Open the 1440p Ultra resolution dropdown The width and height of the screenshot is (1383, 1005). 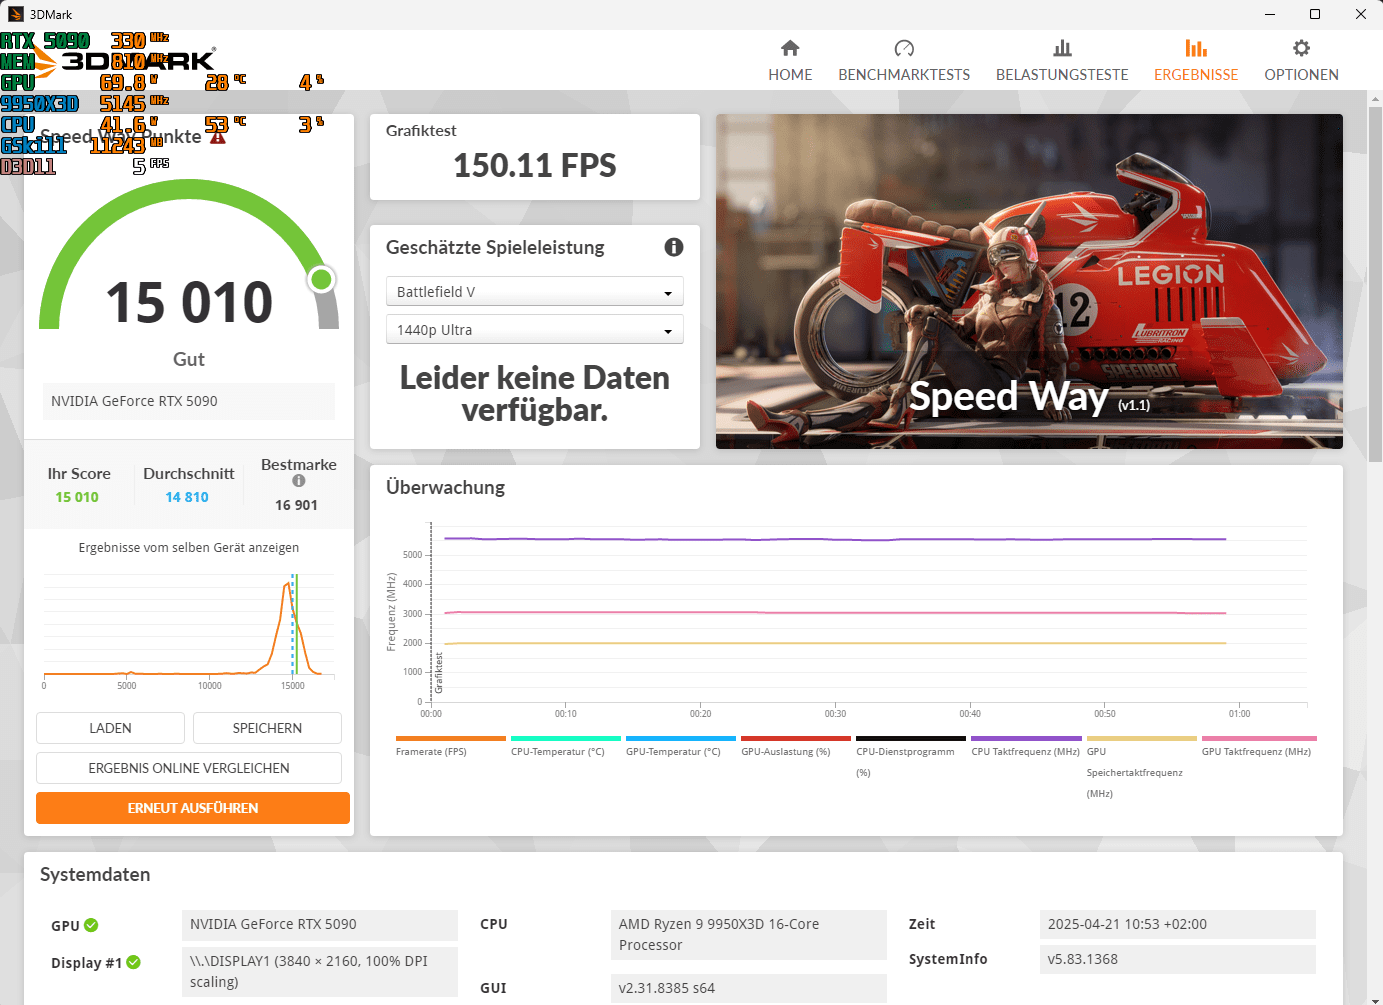(x=534, y=329)
